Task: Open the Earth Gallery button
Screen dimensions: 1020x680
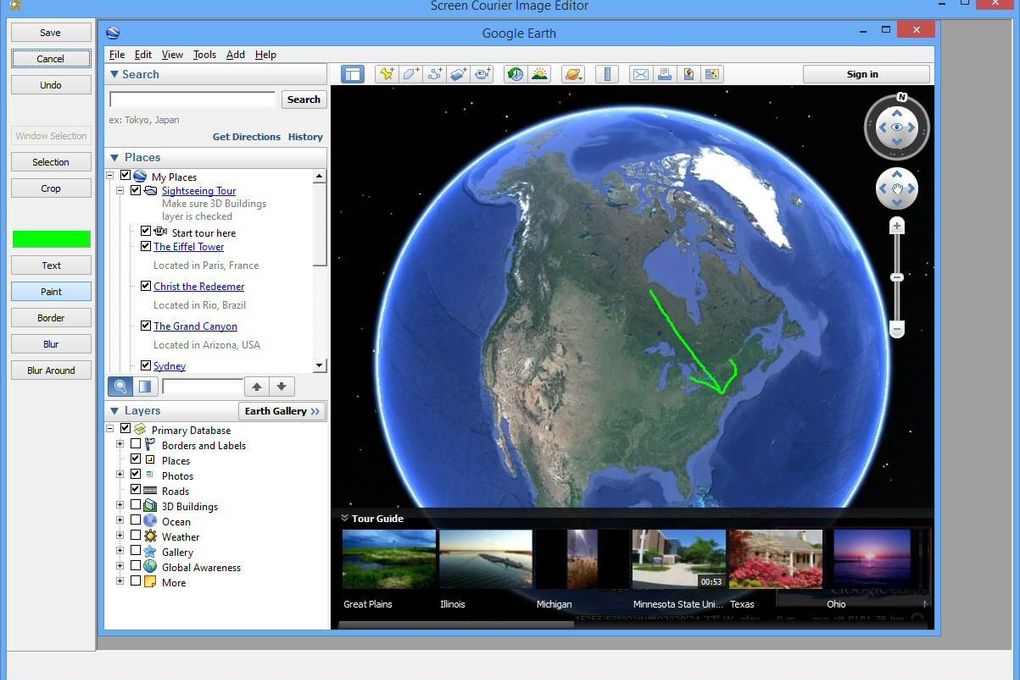Action: (x=282, y=411)
